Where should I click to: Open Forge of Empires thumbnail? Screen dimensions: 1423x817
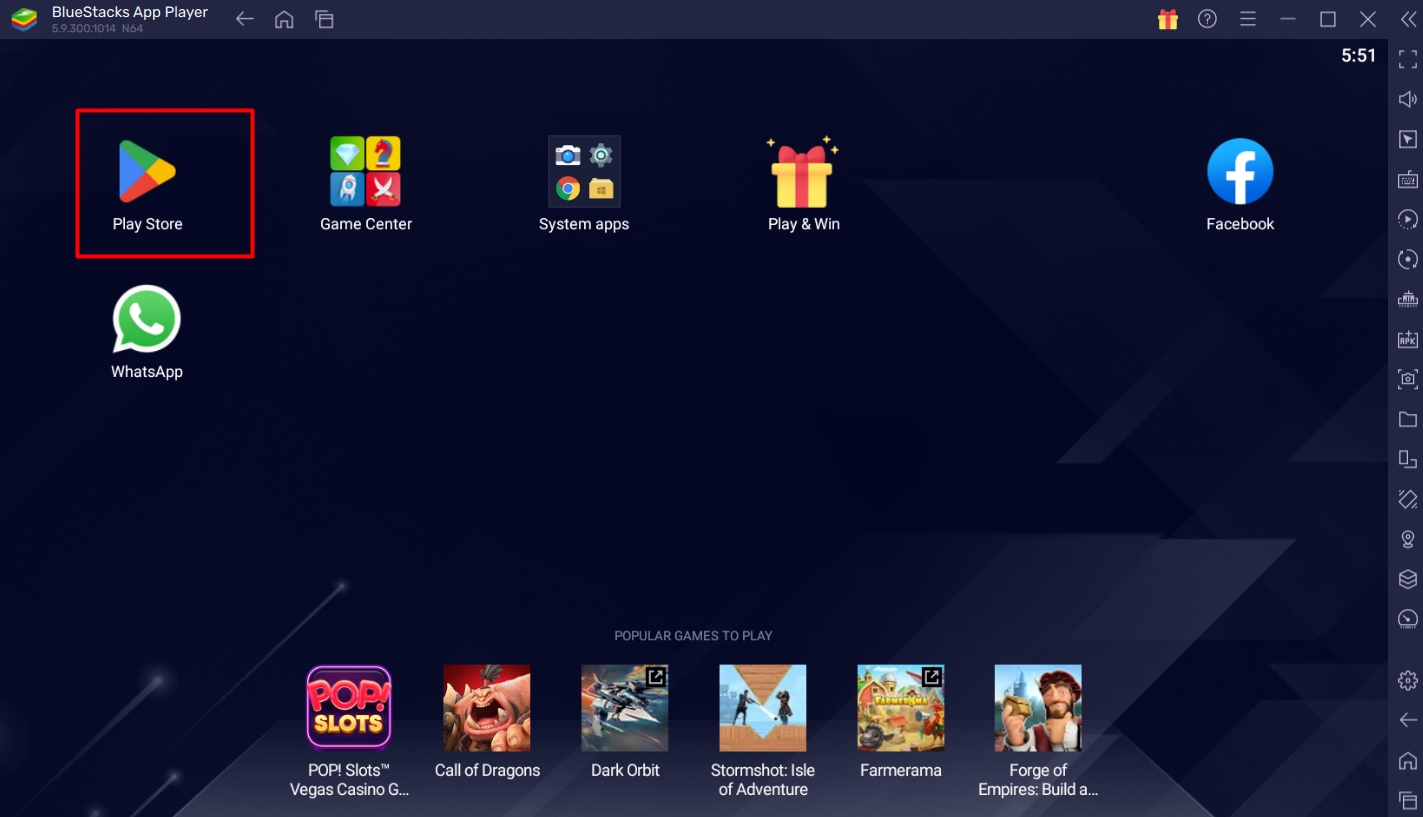tap(1038, 708)
